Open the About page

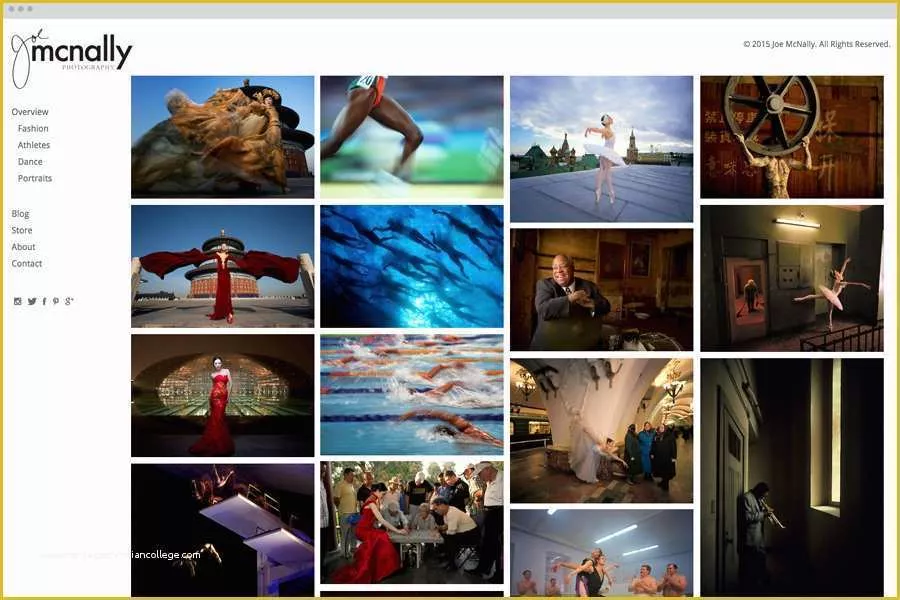(x=24, y=247)
